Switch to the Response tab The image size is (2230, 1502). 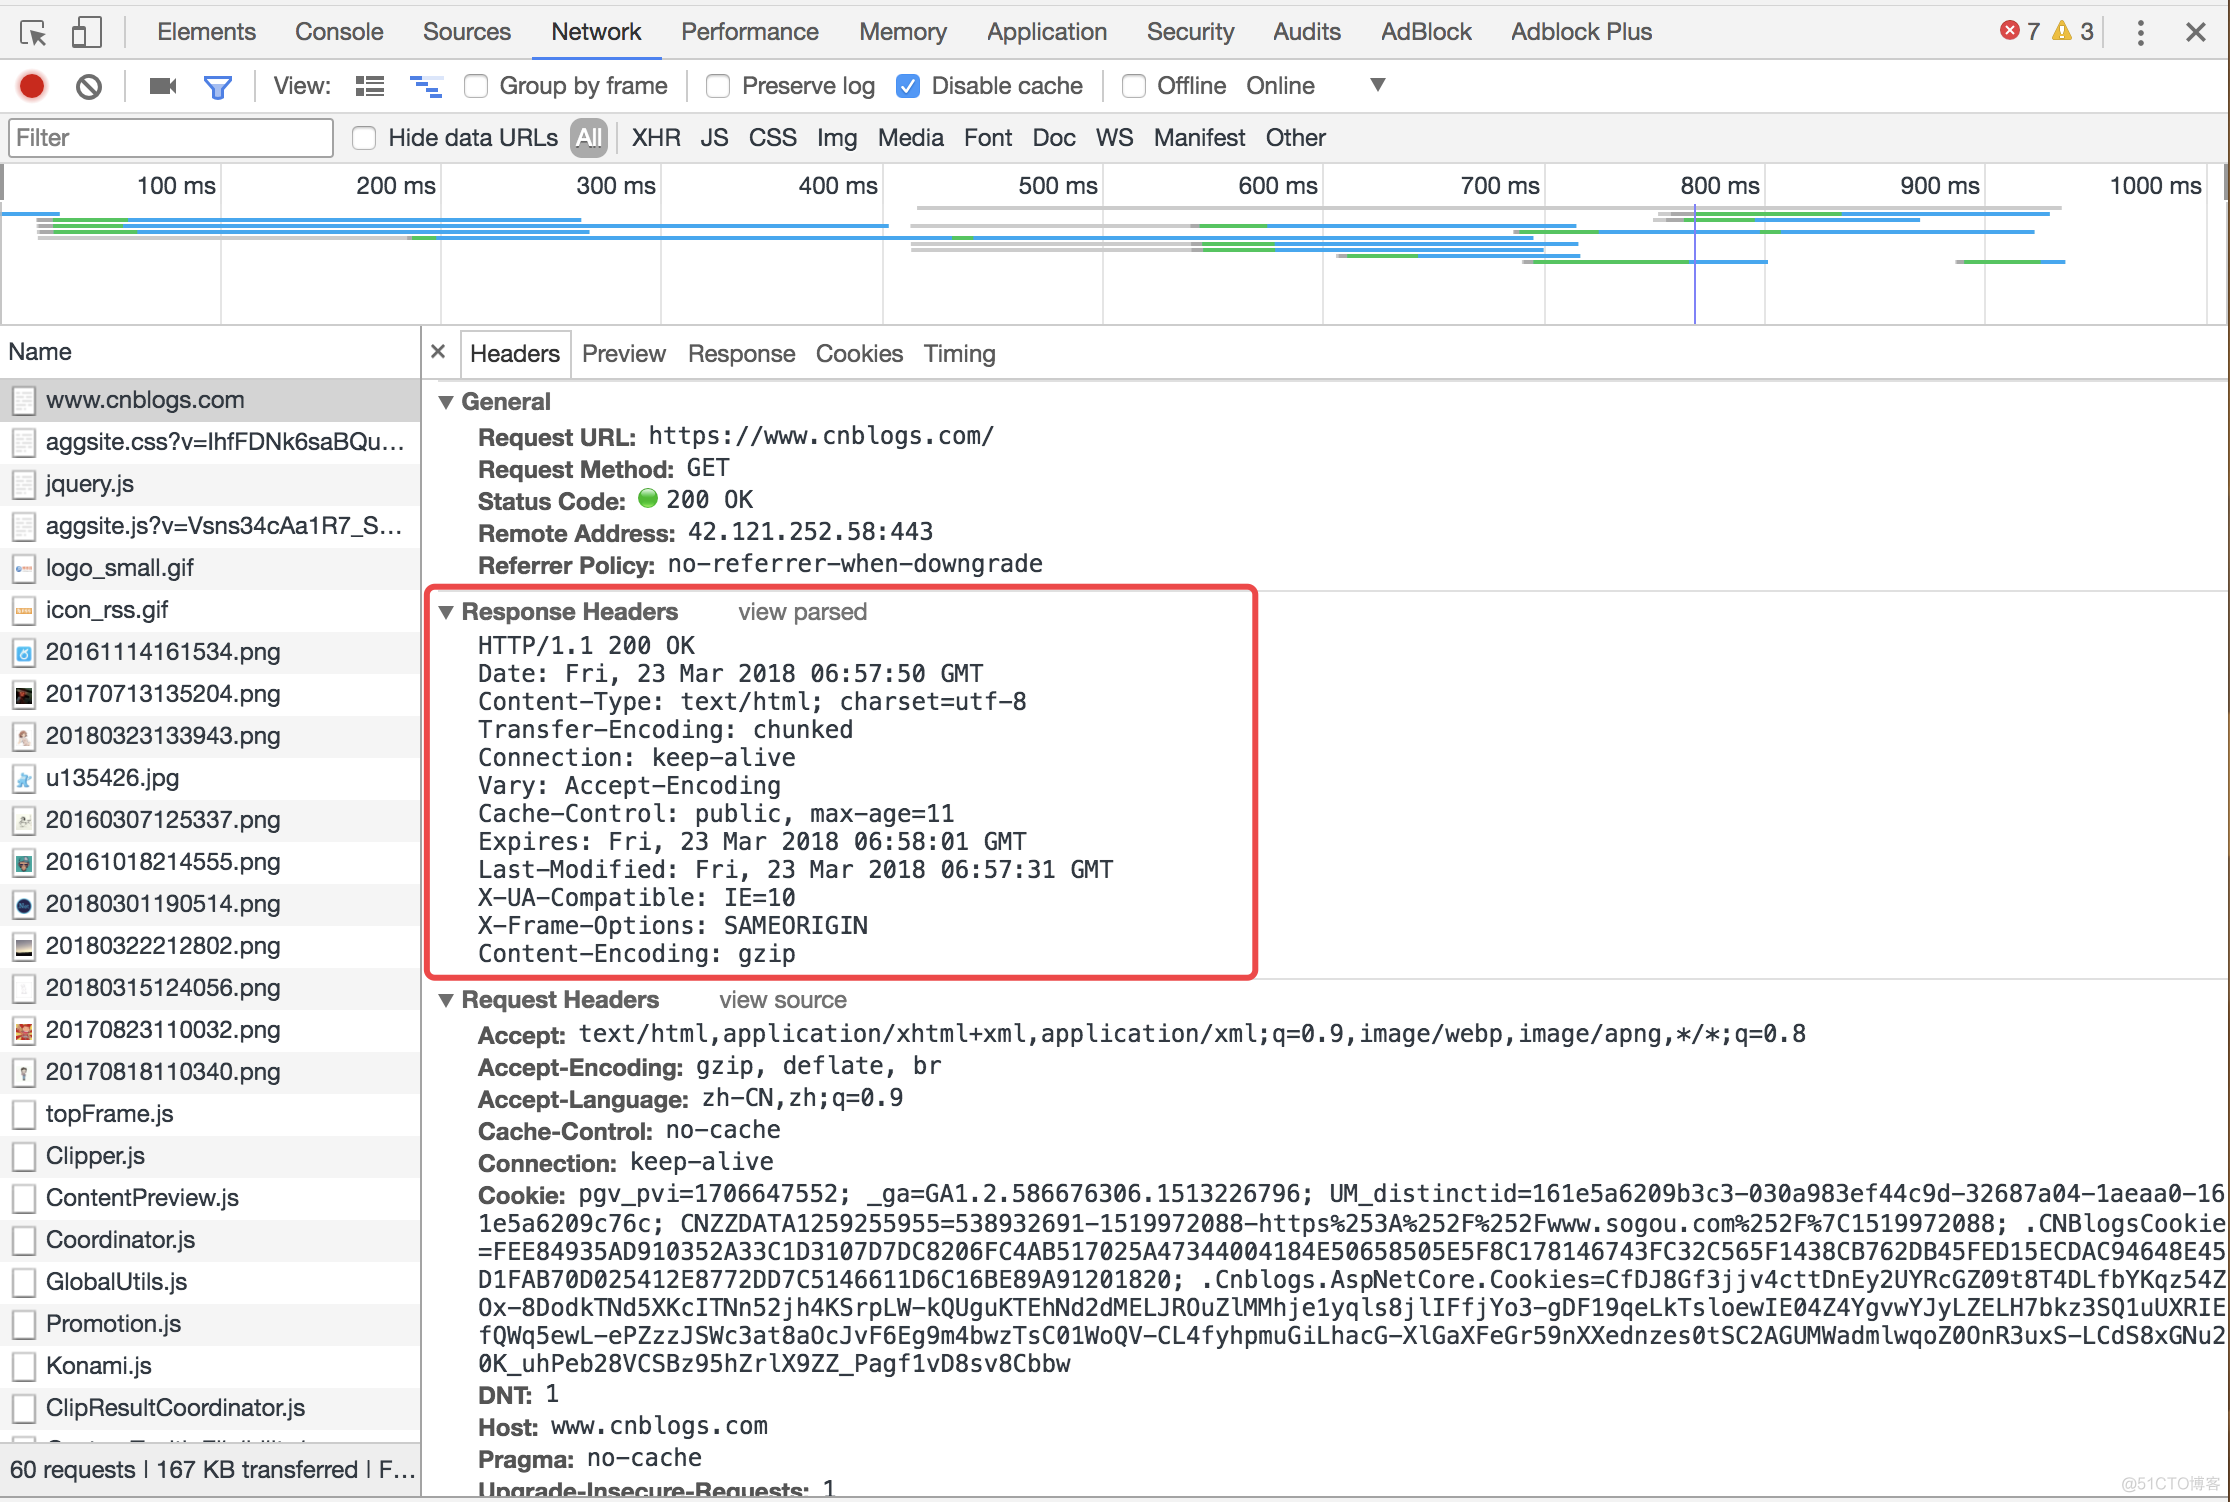[x=739, y=354]
